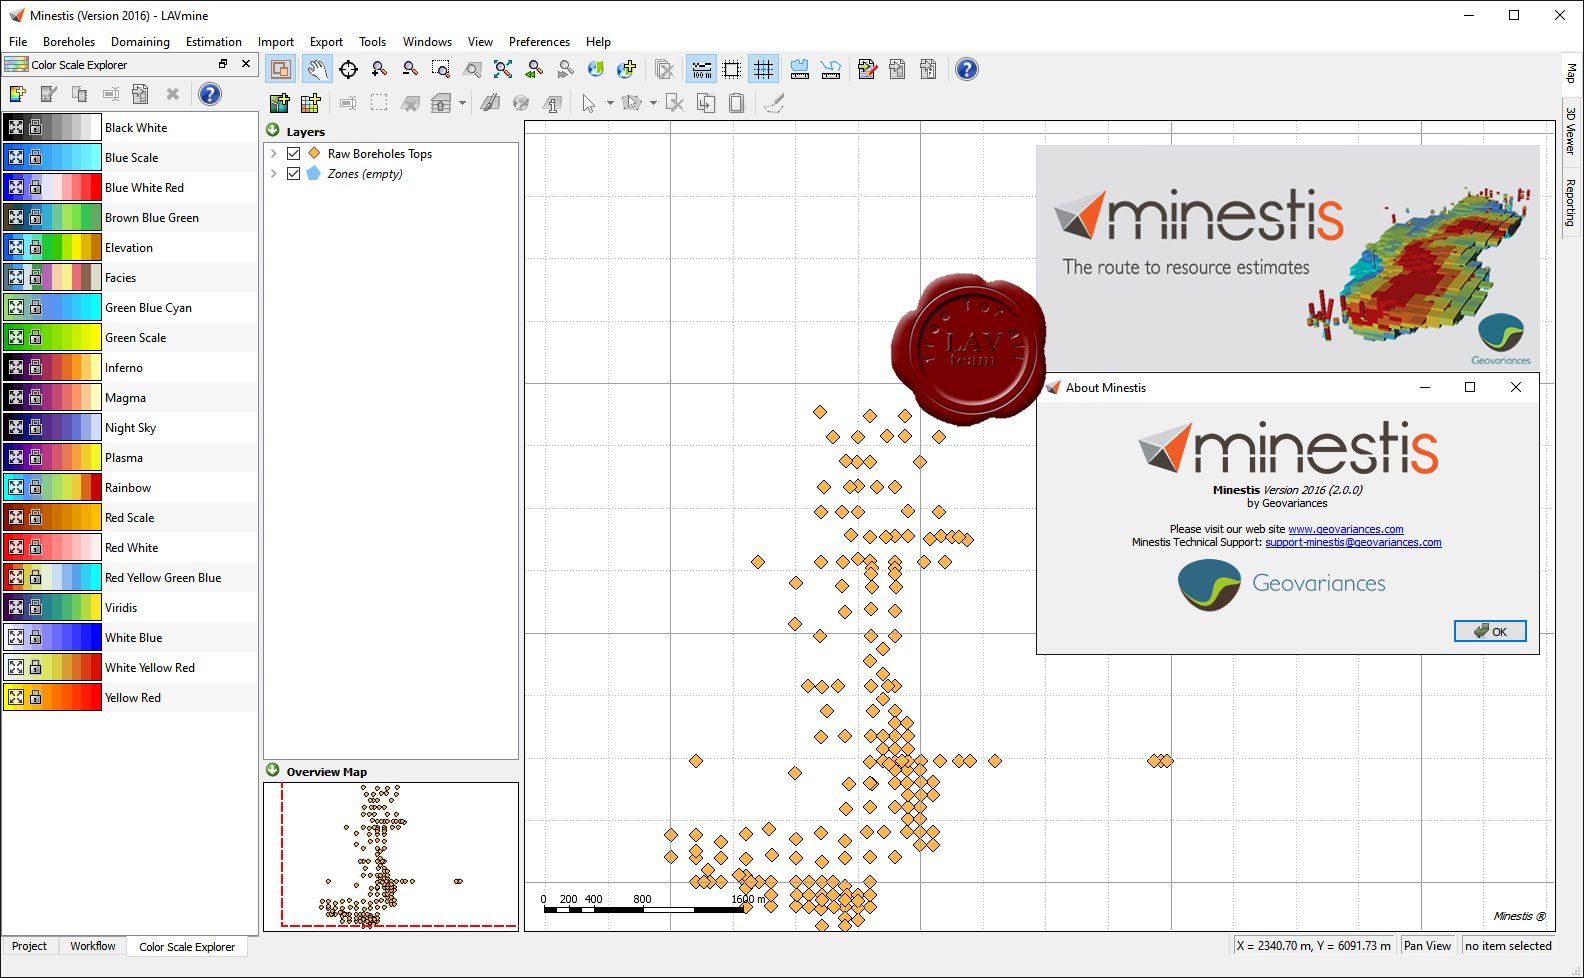1584x978 pixels.
Task: Open the www.geovariances.com link
Action: [x=1345, y=529]
